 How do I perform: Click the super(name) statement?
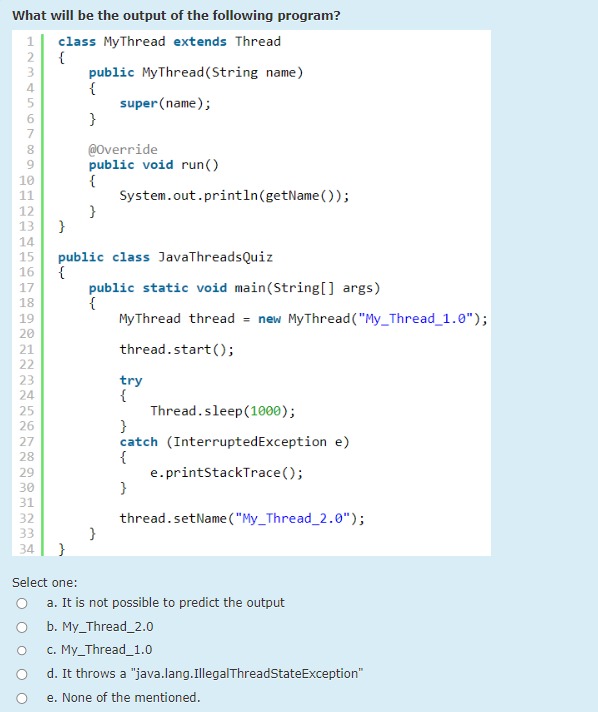click(x=165, y=104)
